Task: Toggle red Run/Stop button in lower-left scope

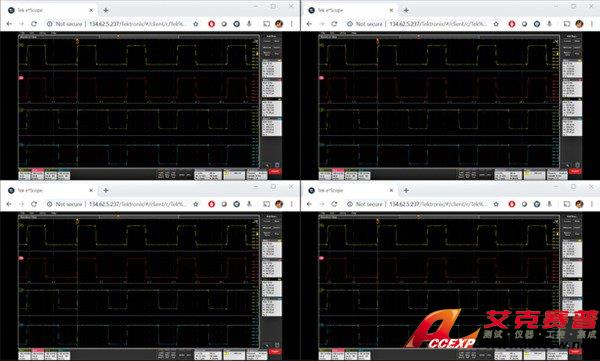Action: (x=275, y=351)
